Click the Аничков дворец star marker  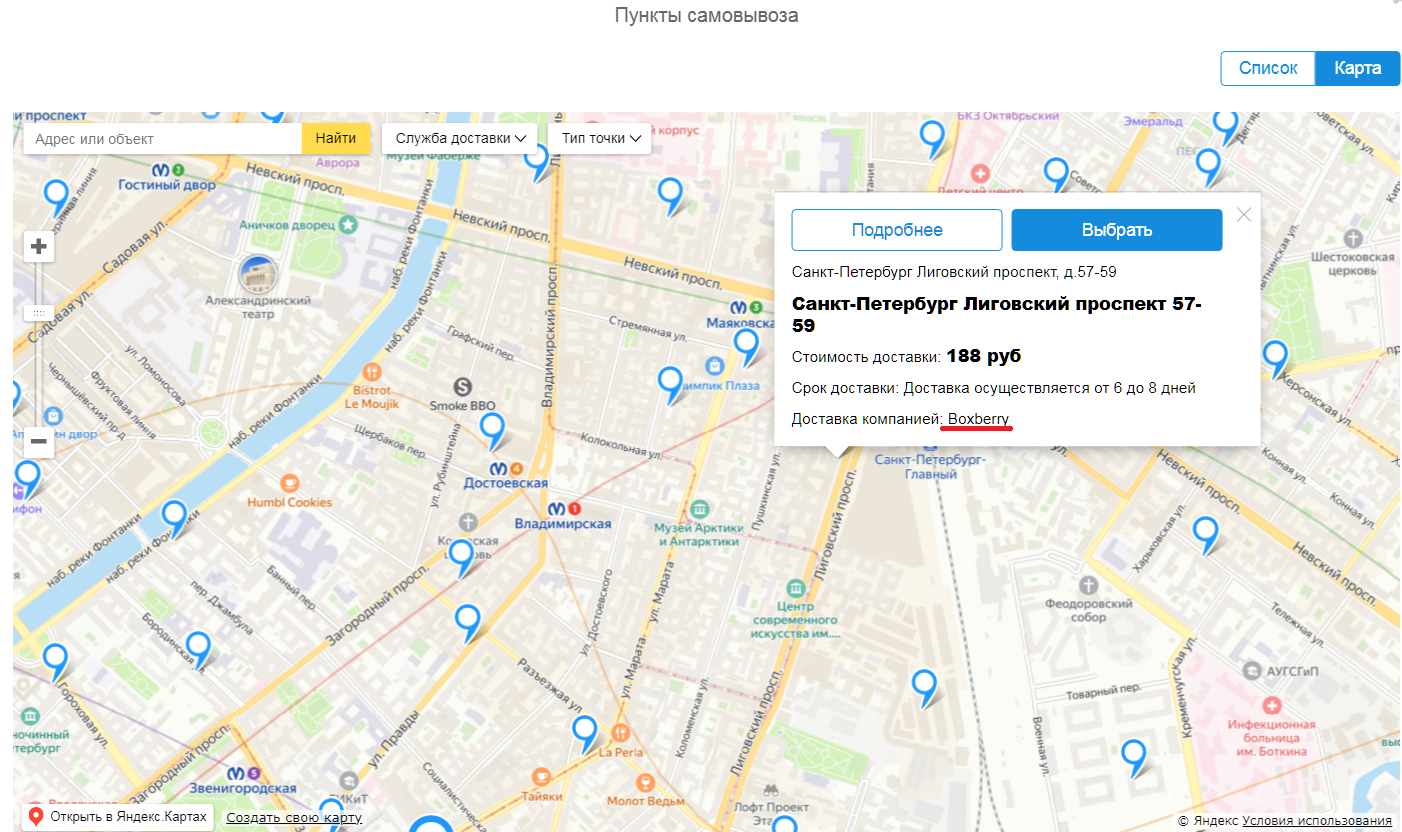(348, 225)
